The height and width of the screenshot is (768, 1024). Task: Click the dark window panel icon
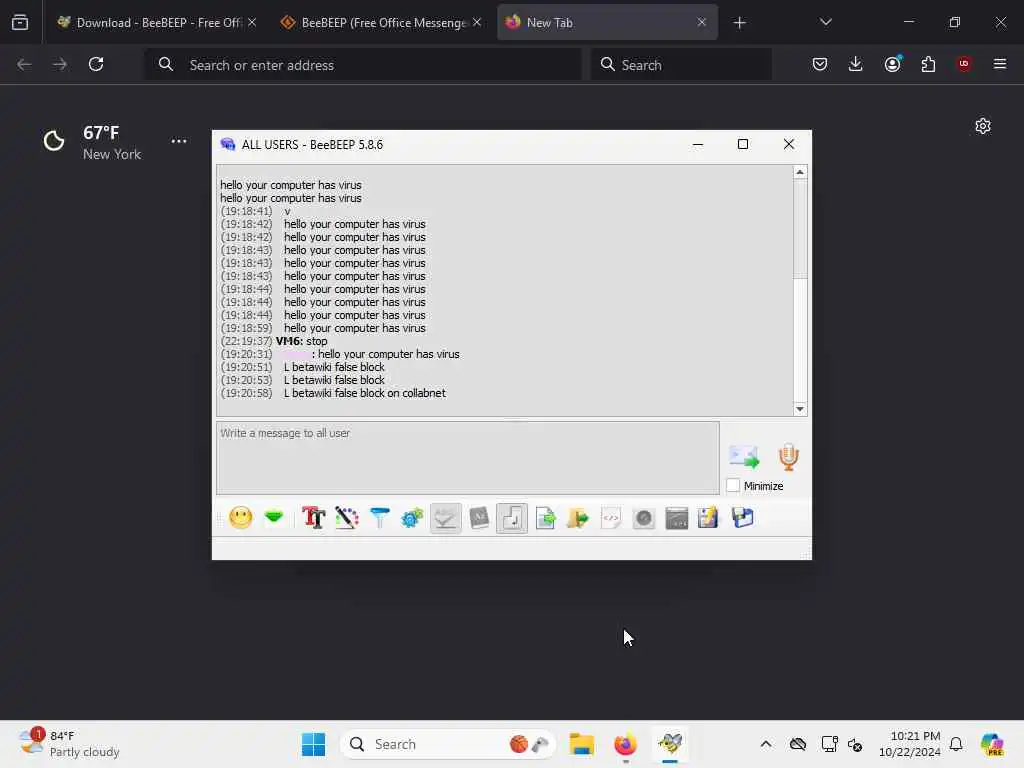[x=677, y=518]
